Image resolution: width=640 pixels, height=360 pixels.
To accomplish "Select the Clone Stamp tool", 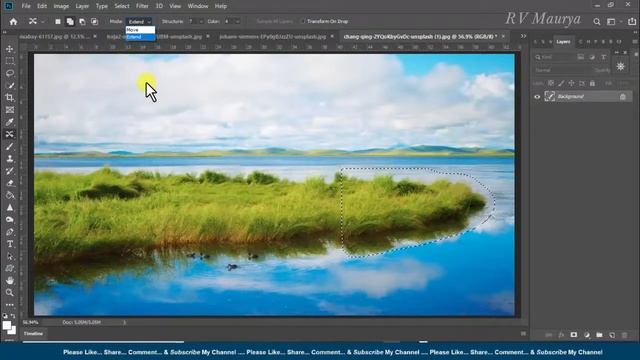I will click(x=9, y=159).
